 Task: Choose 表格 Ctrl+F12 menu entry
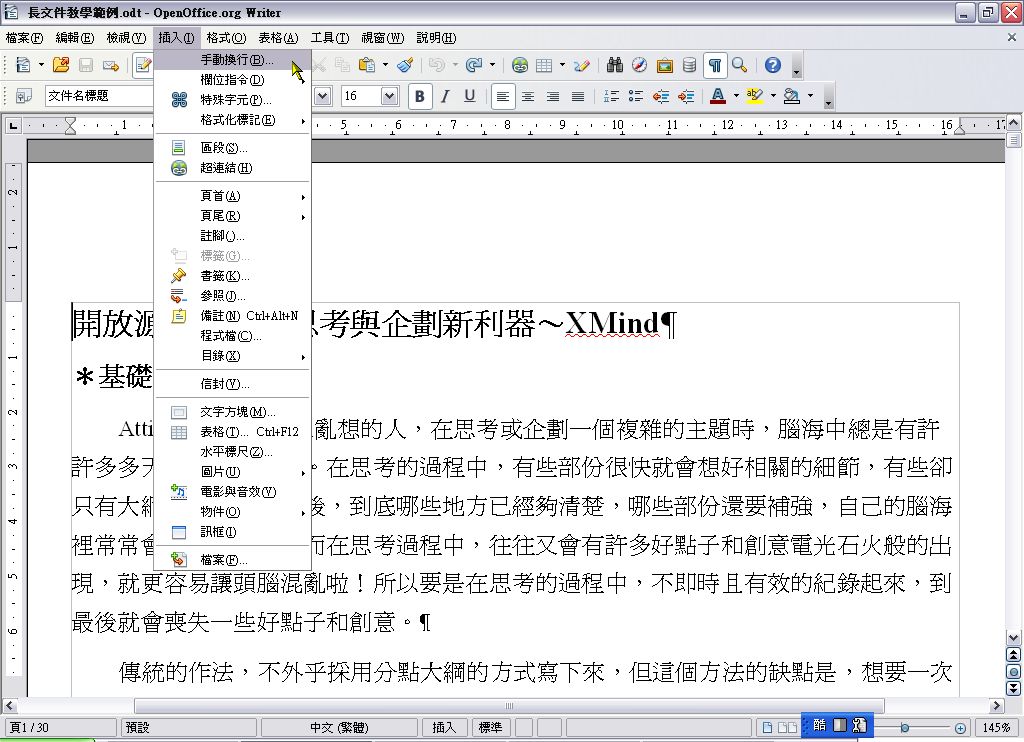tap(232, 432)
